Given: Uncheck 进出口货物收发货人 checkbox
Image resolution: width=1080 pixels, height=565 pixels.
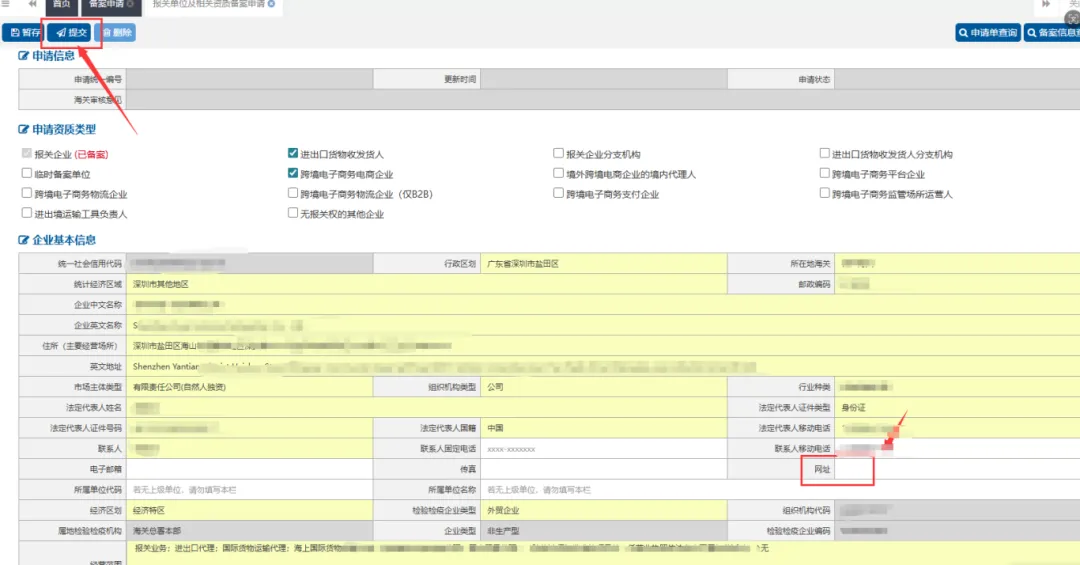Looking at the screenshot, I should click(x=293, y=154).
